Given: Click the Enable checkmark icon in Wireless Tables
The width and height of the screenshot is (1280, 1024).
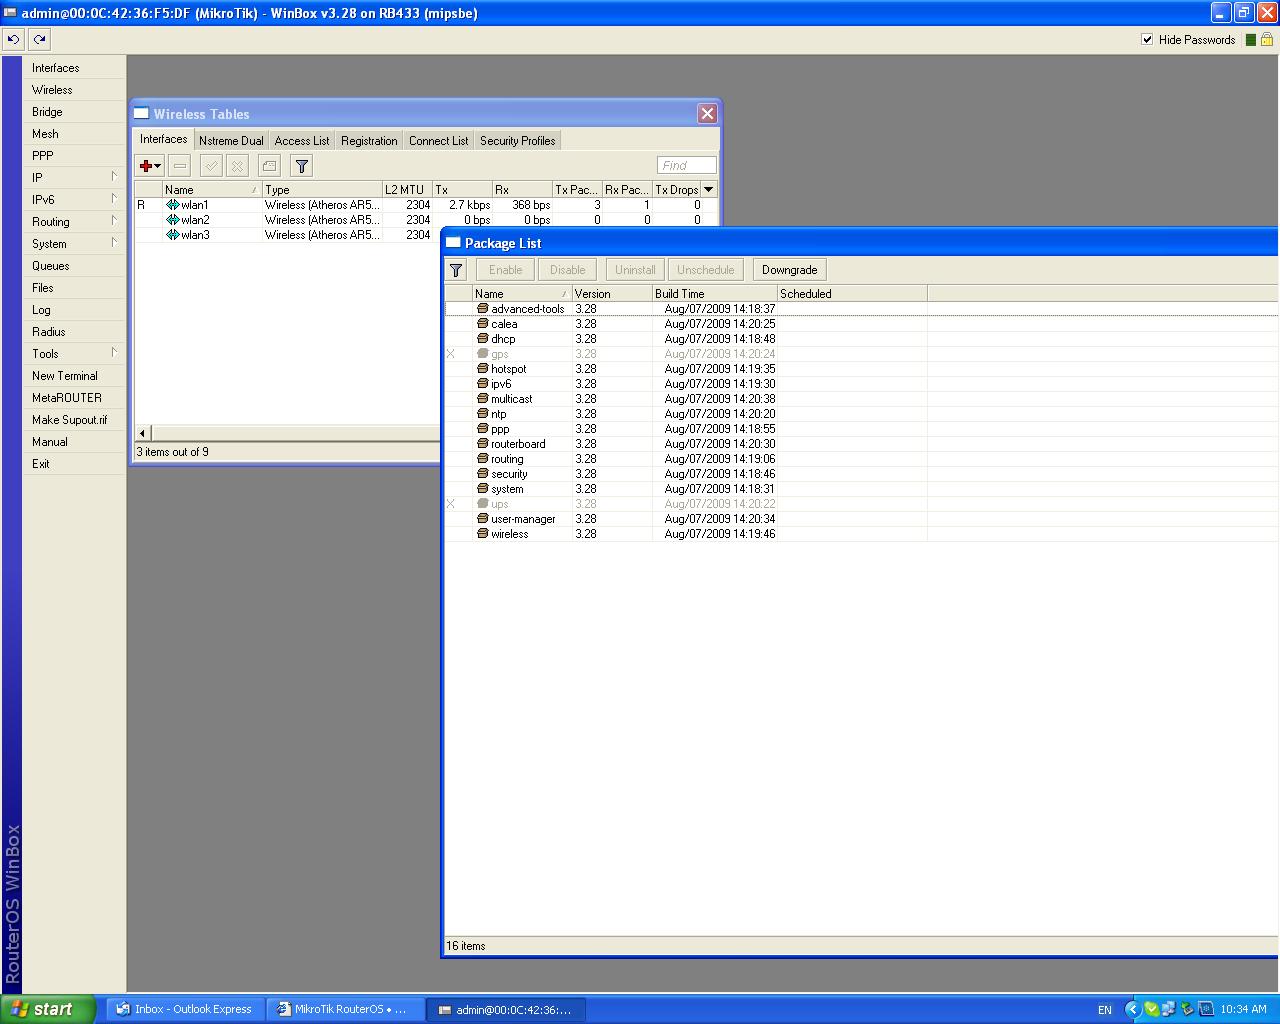Looking at the screenshot, I should coord(211,166).
